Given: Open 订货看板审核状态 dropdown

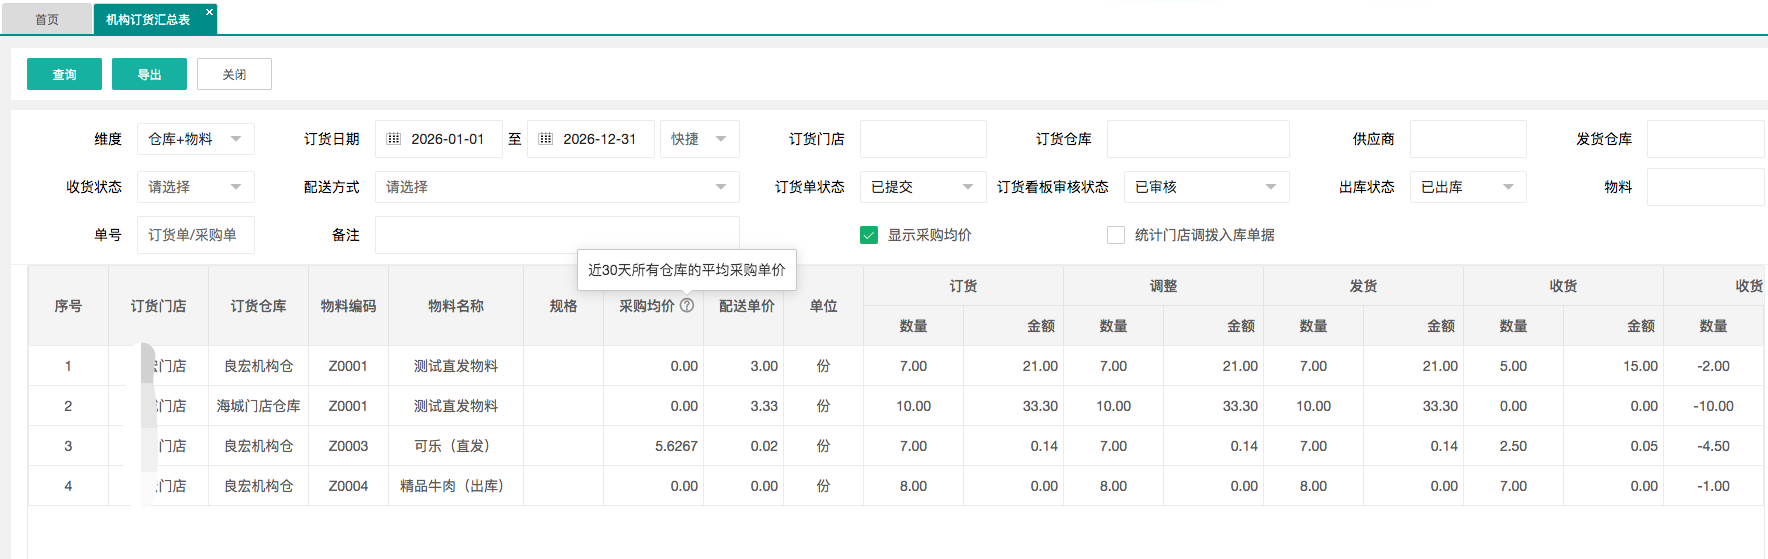Looking at the screenshot, I should [1206, 187].
